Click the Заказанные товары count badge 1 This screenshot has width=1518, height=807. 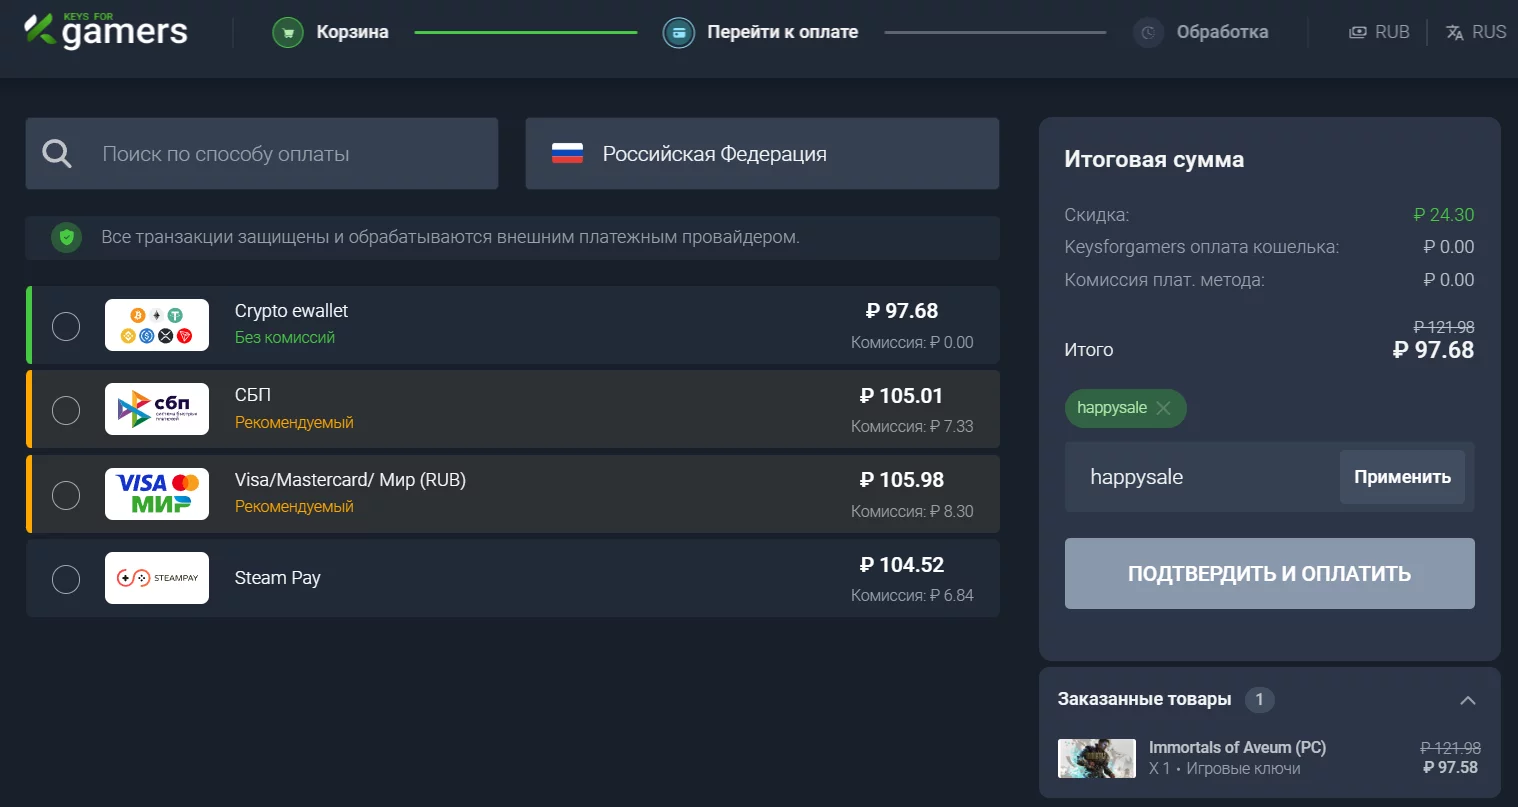tap(1260, 700)
